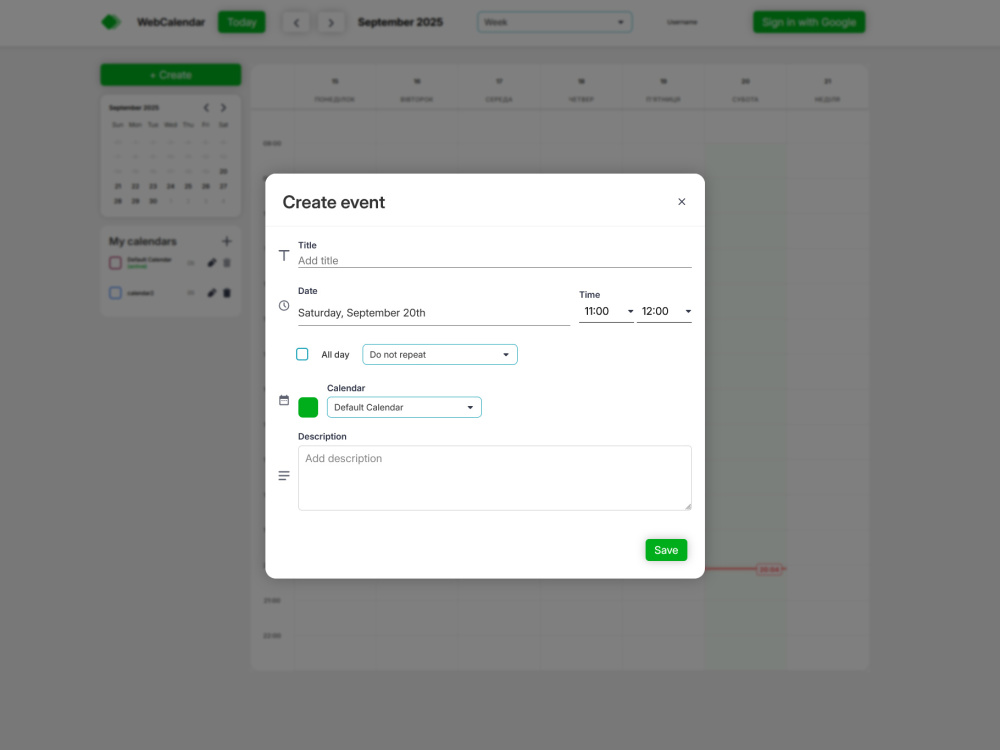
Task: Select day 30 in mini calendar
Action: point(152,201)
